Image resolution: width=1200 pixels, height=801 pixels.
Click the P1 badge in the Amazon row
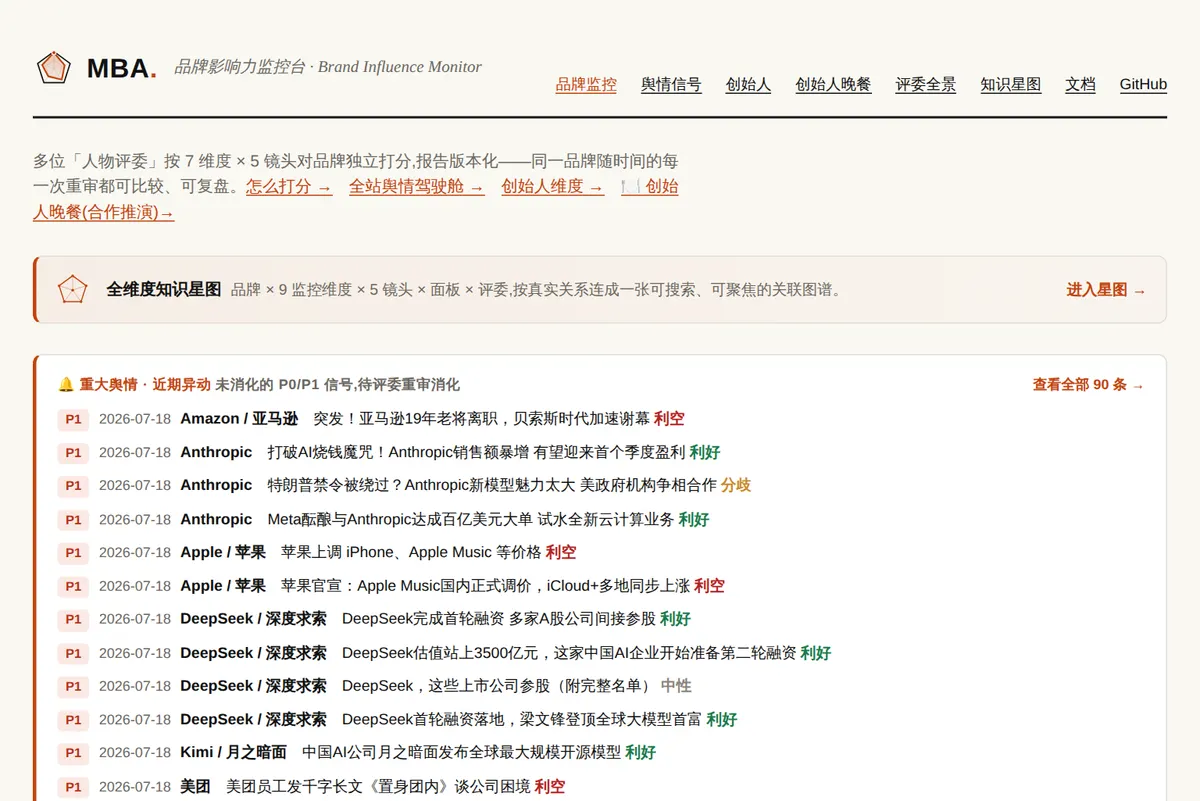coord(73,419)
